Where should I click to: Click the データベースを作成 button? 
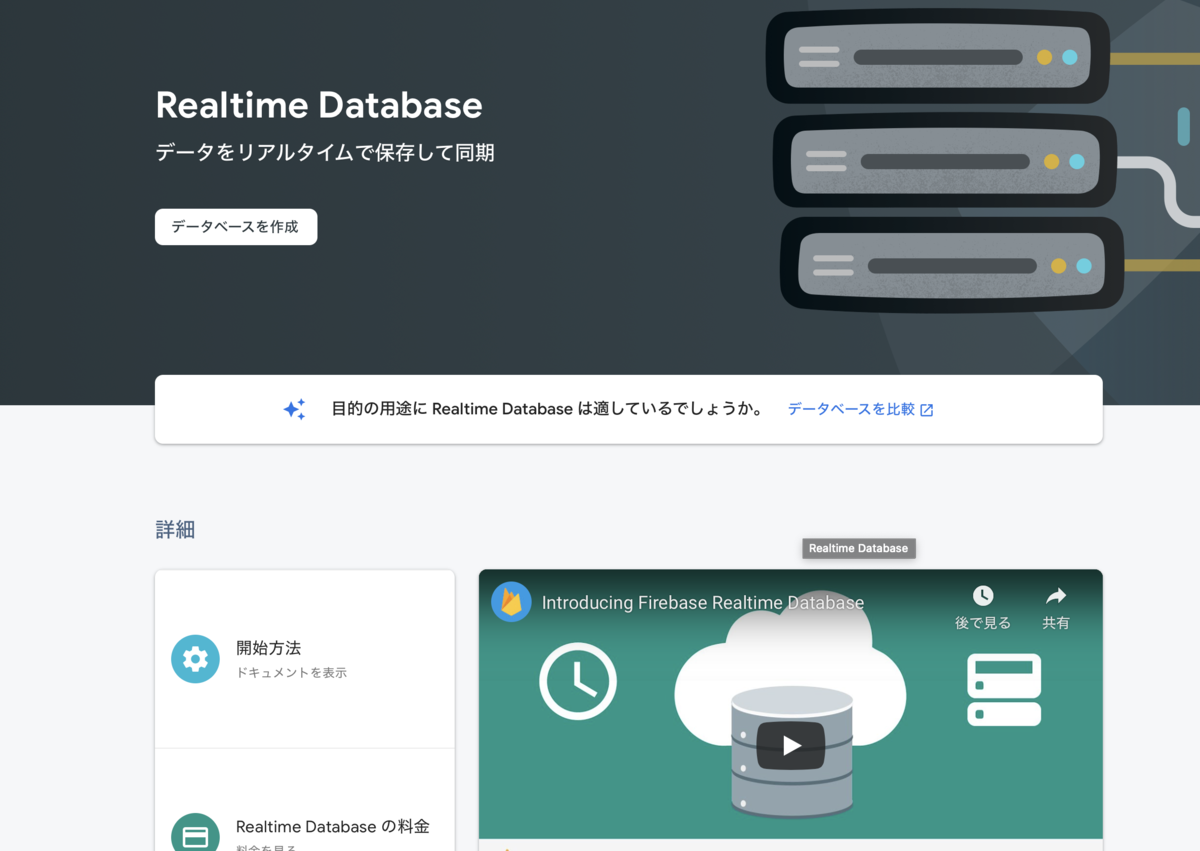click(x=236, y=227)
